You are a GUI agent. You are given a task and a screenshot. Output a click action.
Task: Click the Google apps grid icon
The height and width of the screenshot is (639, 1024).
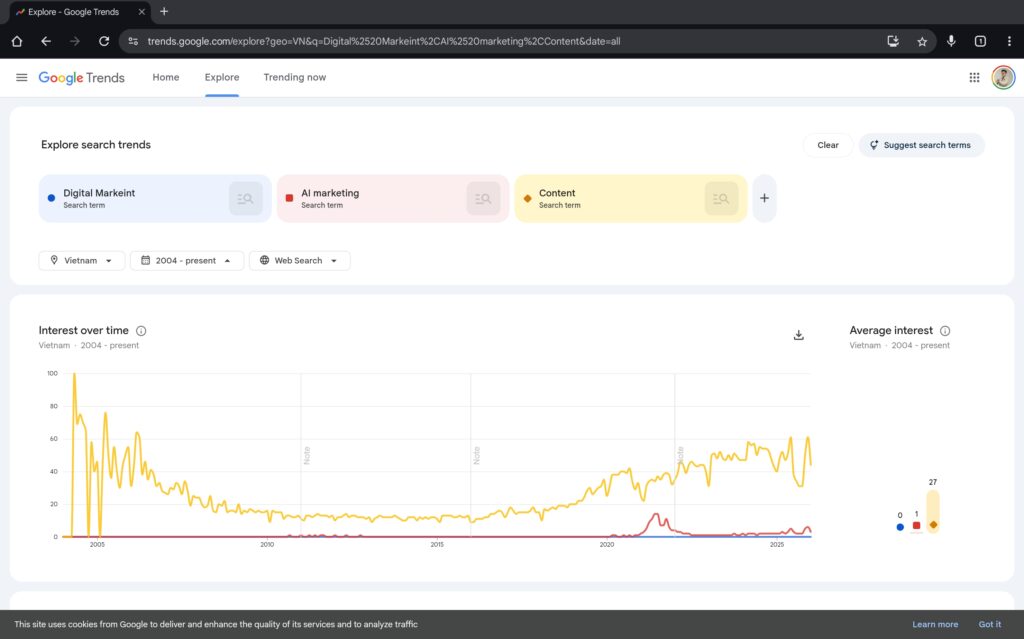[x=974, y=78]
